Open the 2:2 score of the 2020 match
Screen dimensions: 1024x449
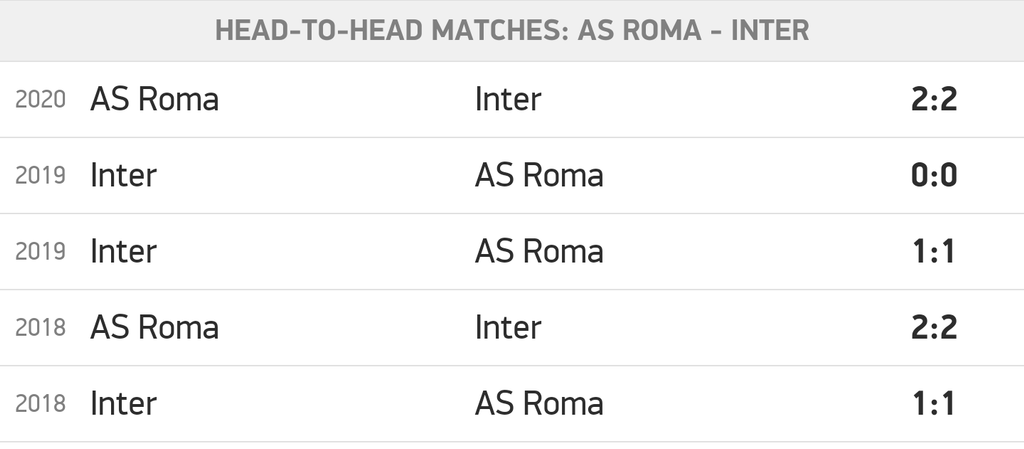pos(935,99)
